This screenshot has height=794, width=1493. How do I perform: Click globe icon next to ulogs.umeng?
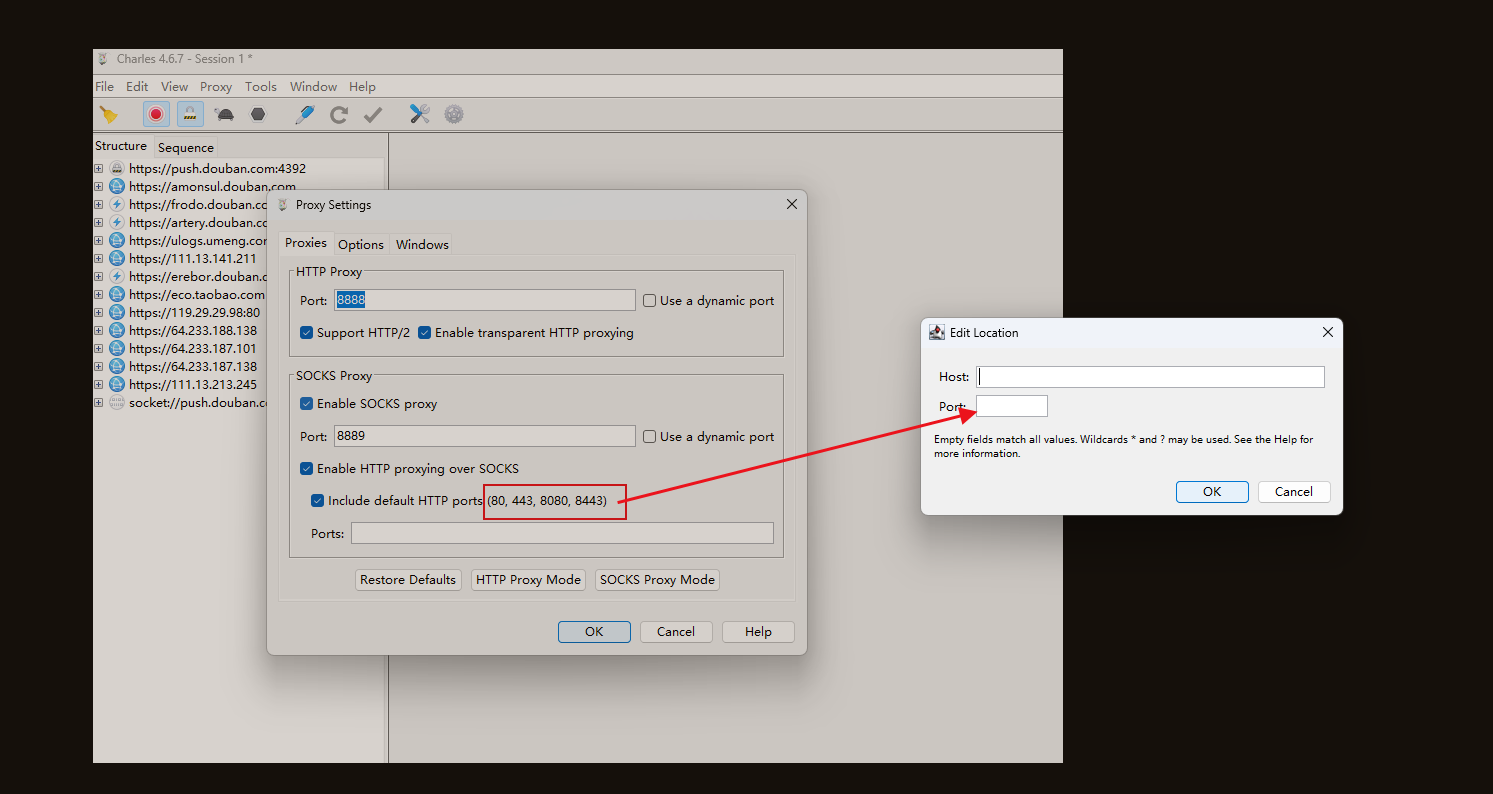coord(117,241)
